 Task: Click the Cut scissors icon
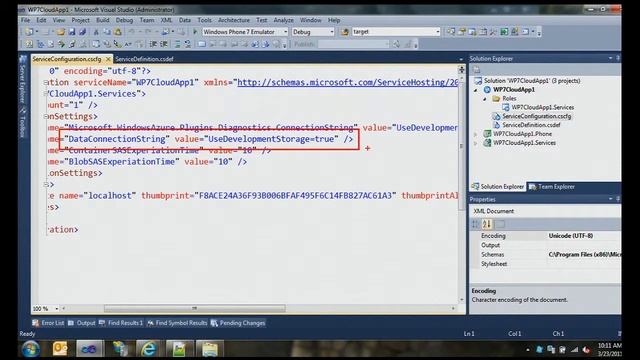pos(96,31)
